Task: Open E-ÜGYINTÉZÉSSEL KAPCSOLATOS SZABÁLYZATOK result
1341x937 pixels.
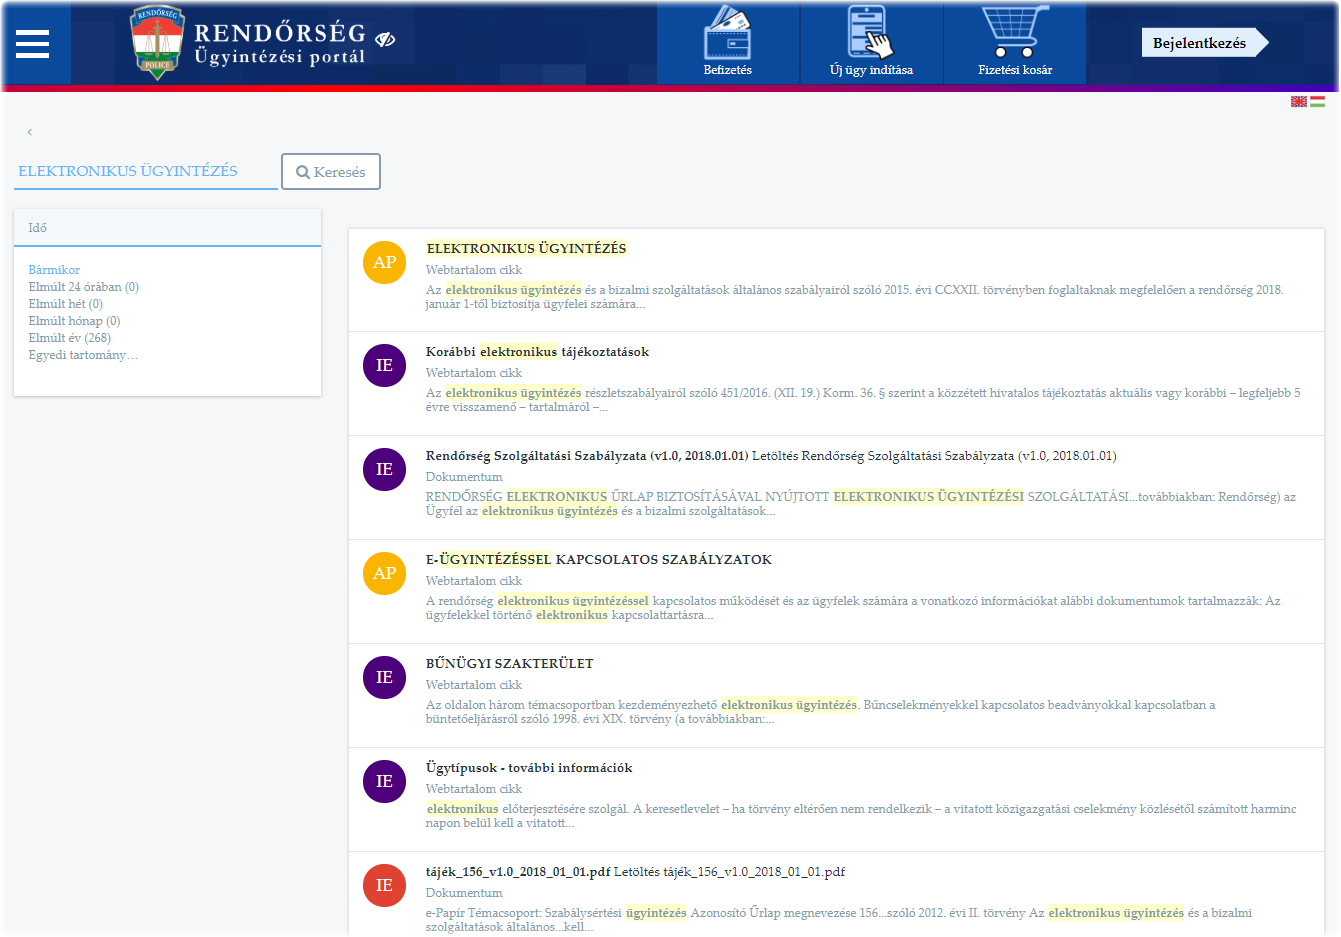Action: pos(599,560)
